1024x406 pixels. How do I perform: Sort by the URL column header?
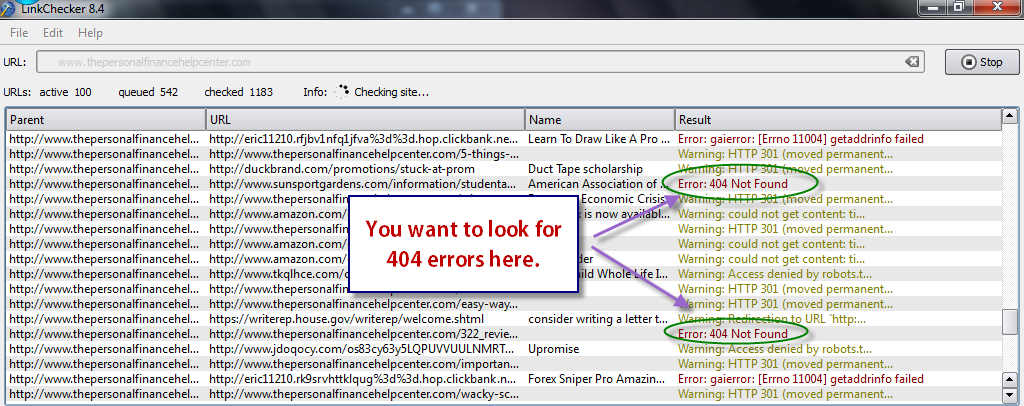point(364,120)
